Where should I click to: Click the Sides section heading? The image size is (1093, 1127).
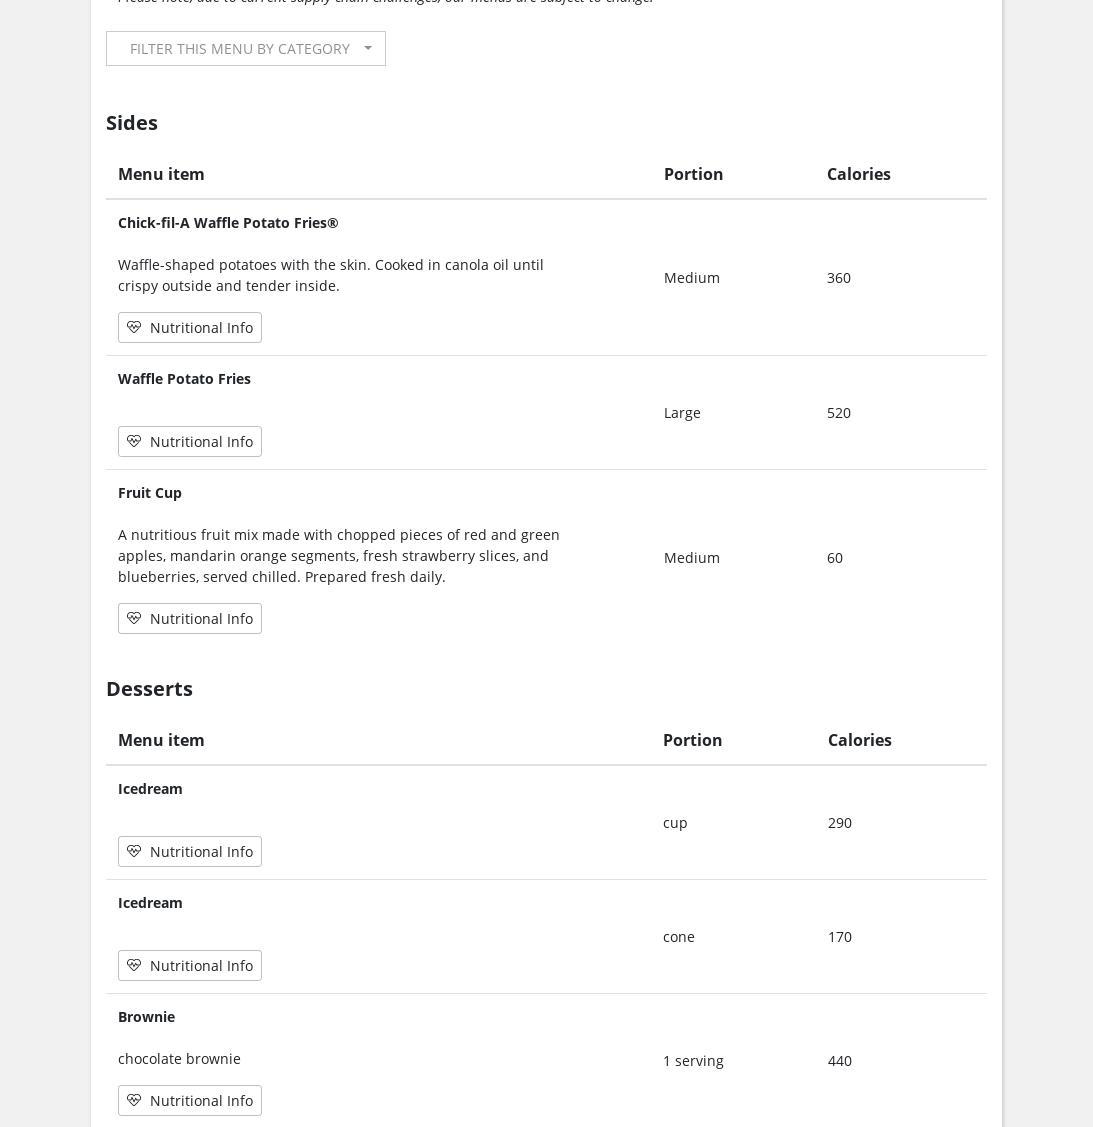tap(132, 123)
